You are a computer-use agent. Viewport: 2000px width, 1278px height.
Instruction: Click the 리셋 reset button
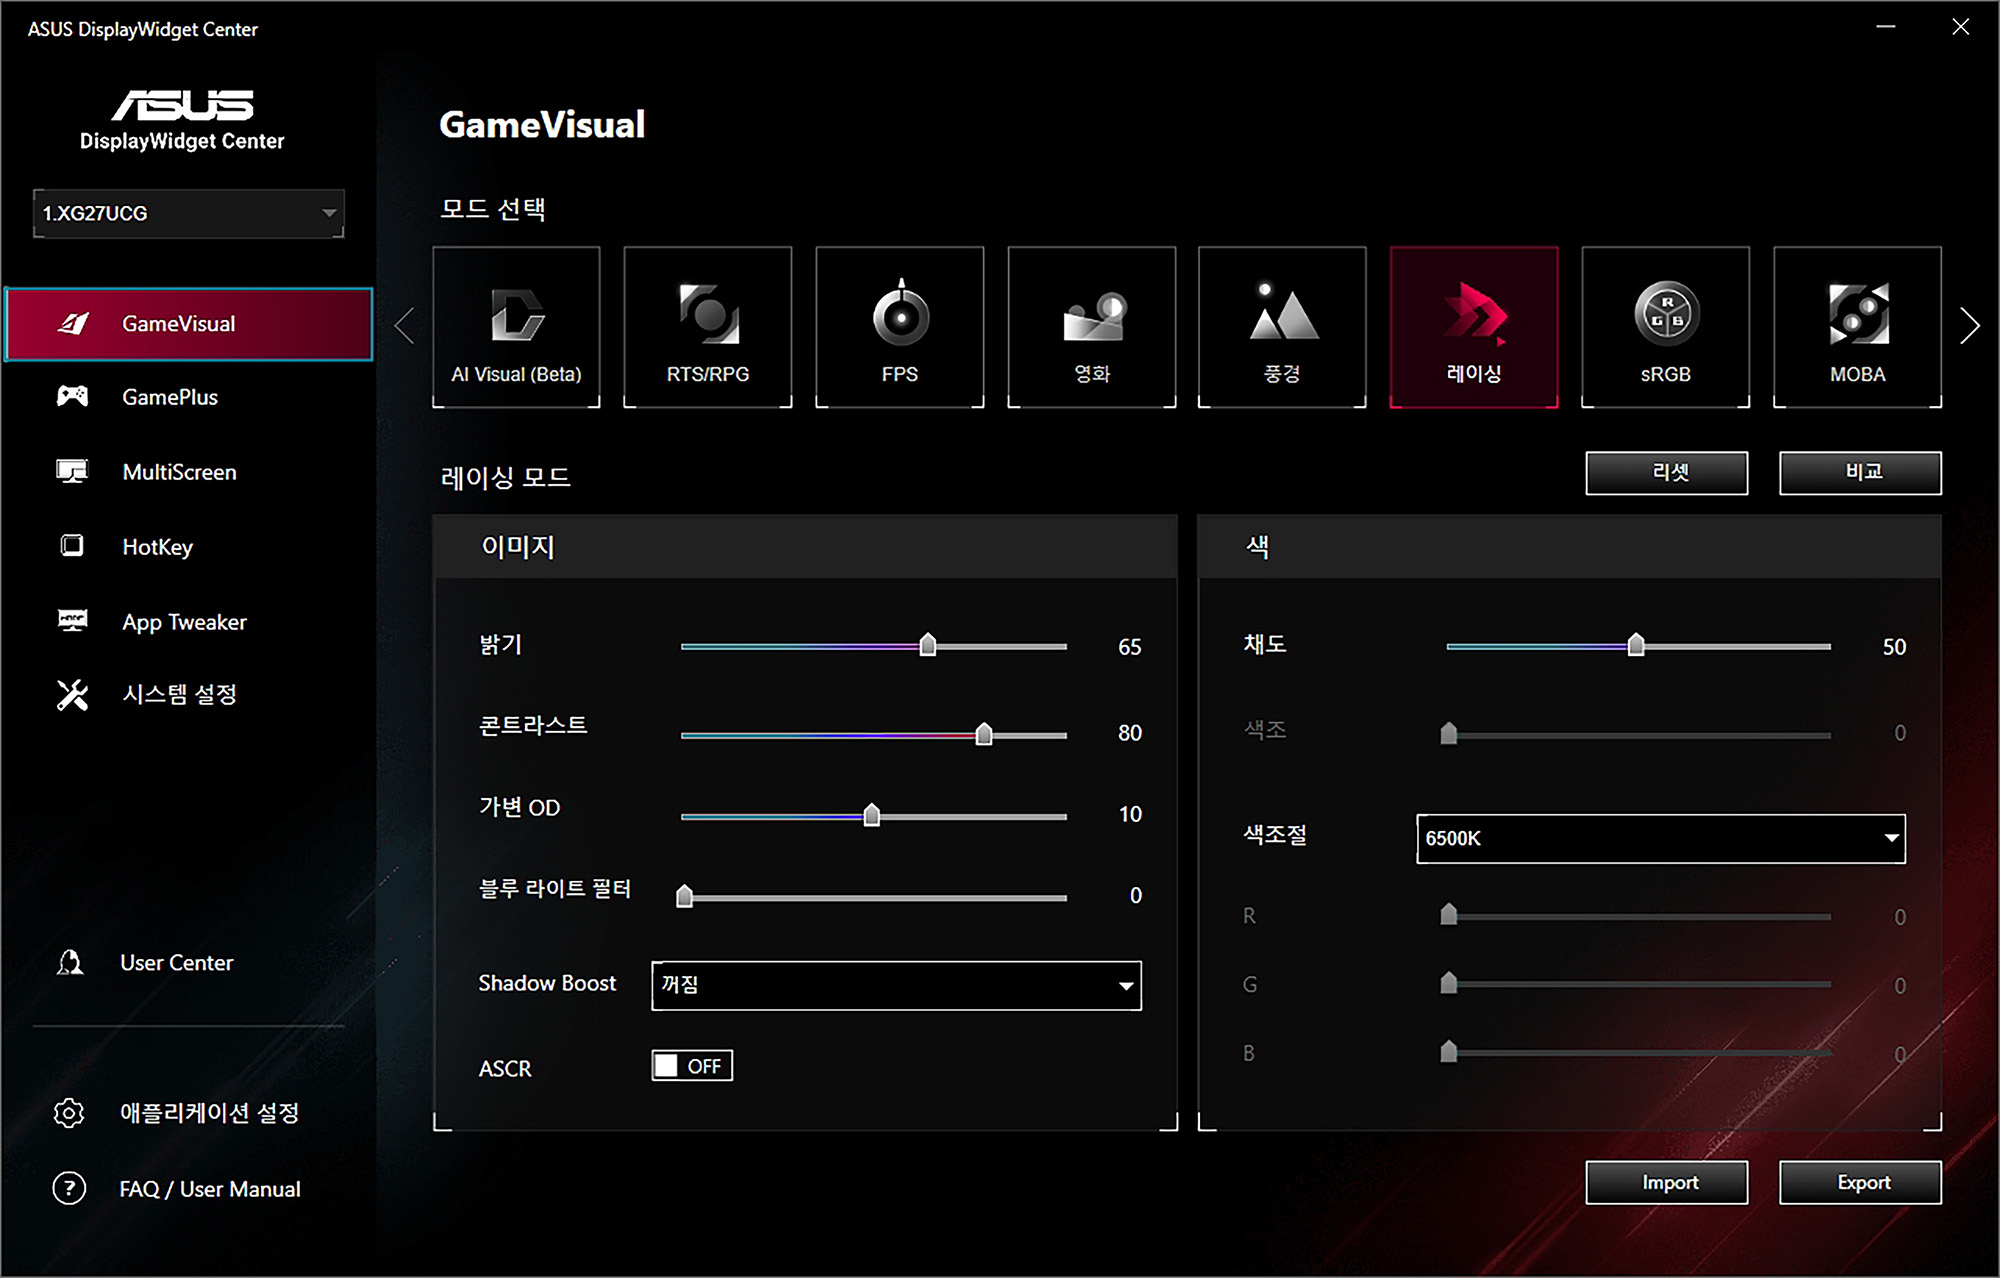(1666, 473)
